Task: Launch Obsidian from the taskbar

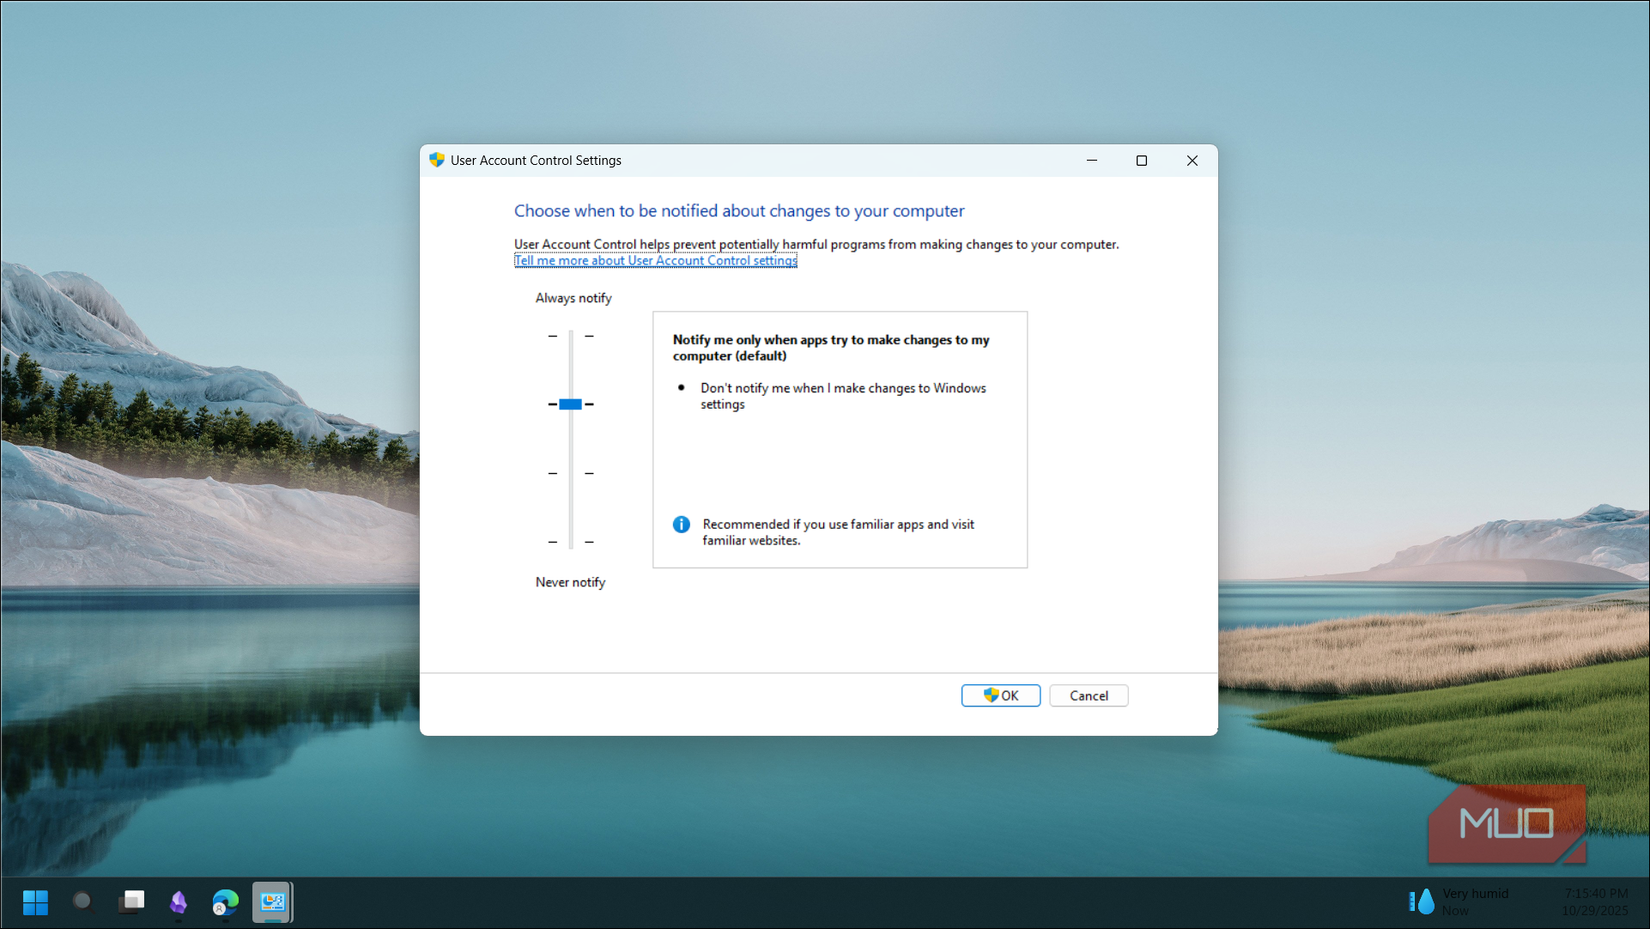Action: click(177, 902)
